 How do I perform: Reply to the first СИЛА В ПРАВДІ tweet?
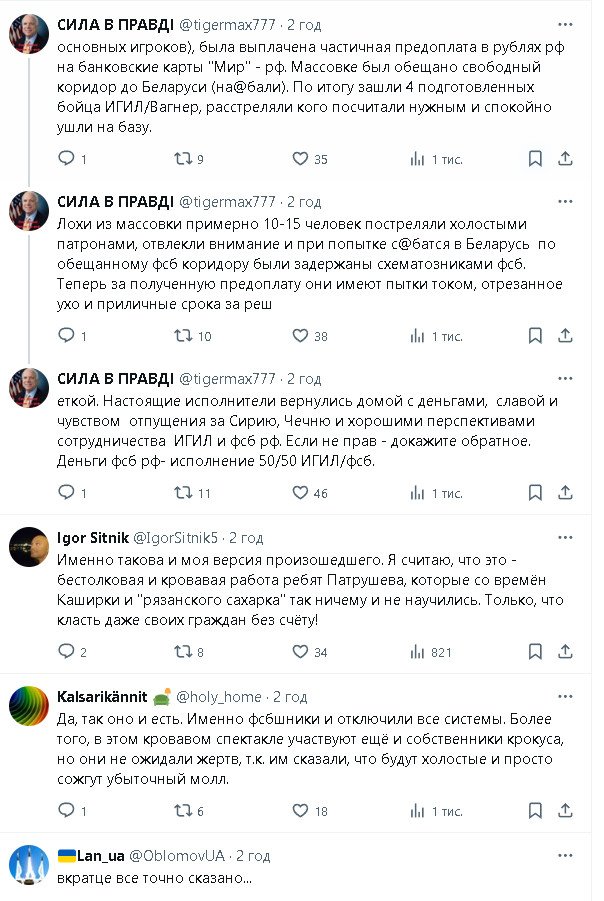pos(67,159)
